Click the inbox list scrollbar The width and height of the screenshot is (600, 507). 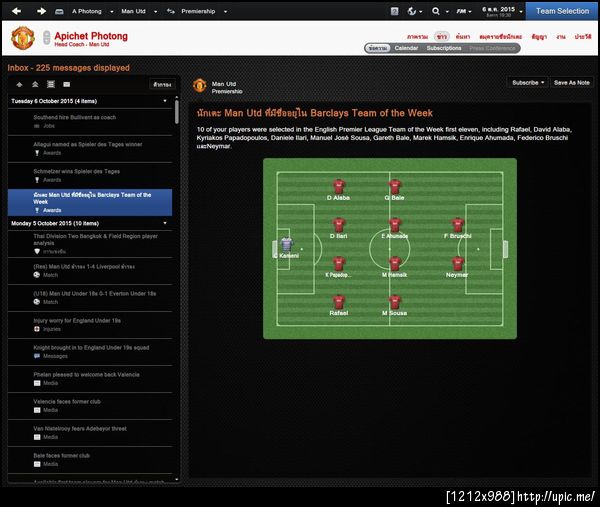pos(176,112)
